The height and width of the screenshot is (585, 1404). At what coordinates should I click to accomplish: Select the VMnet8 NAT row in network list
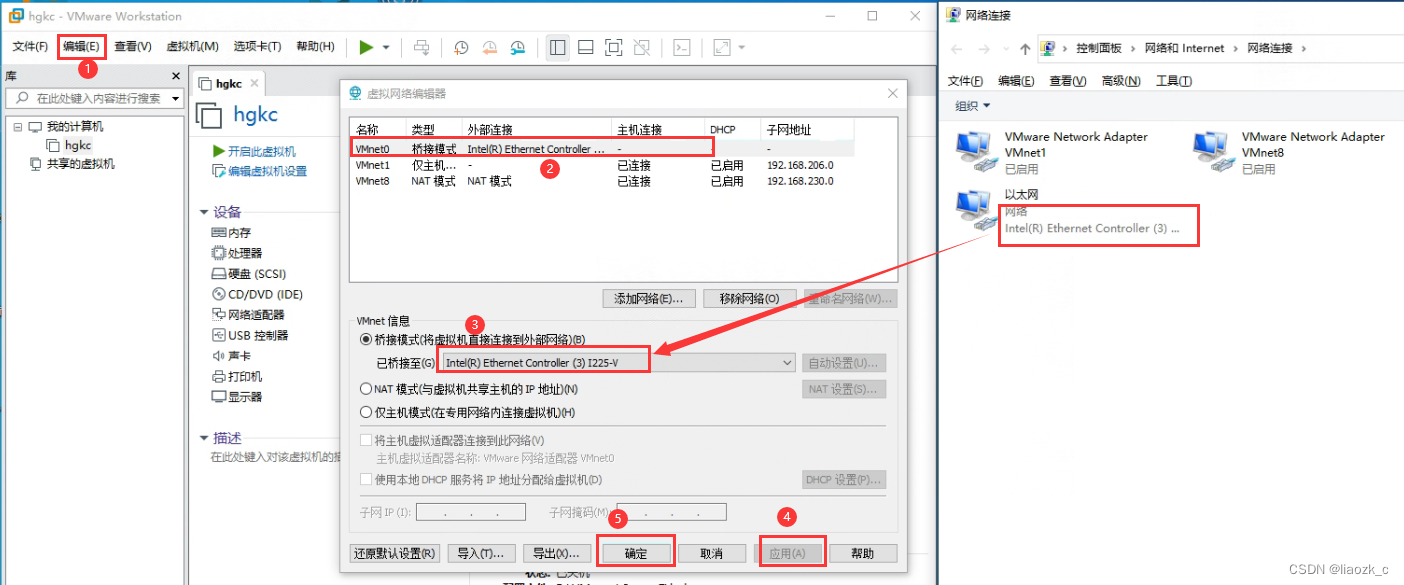pyautogui.click(x=602, y=181)
